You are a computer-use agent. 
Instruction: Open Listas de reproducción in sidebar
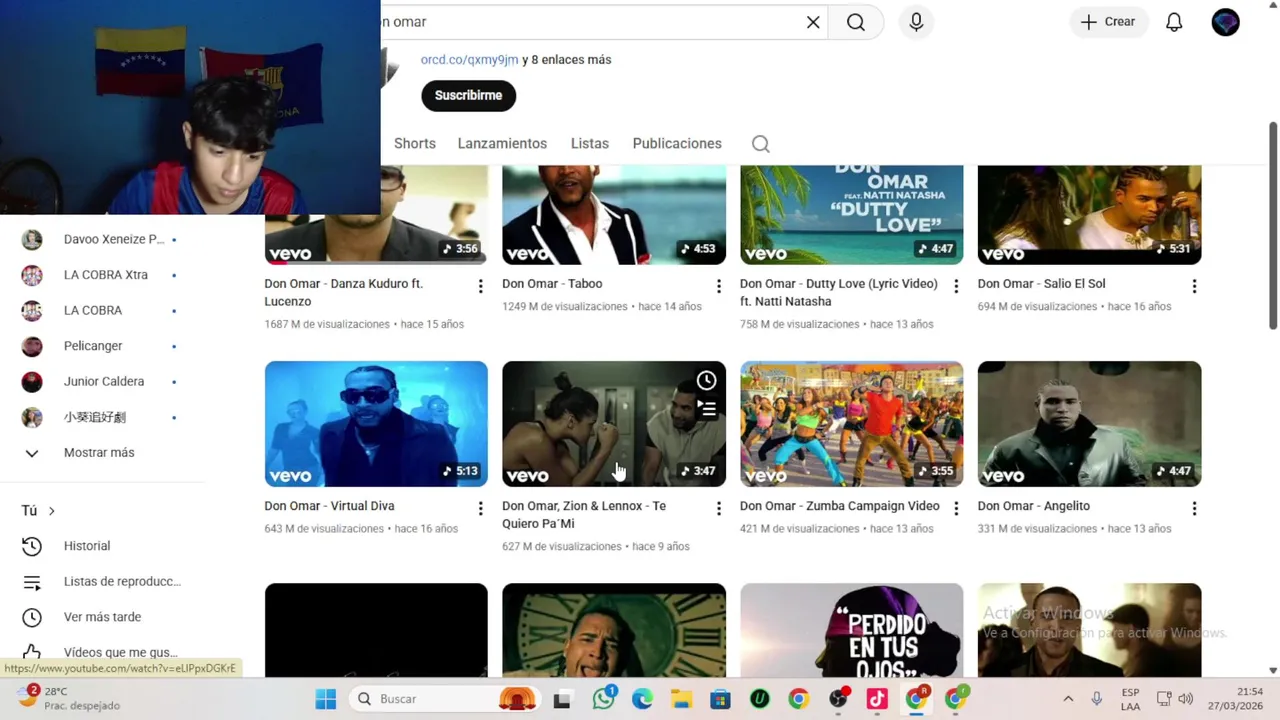pyautogui.click(x=102, y=582)
